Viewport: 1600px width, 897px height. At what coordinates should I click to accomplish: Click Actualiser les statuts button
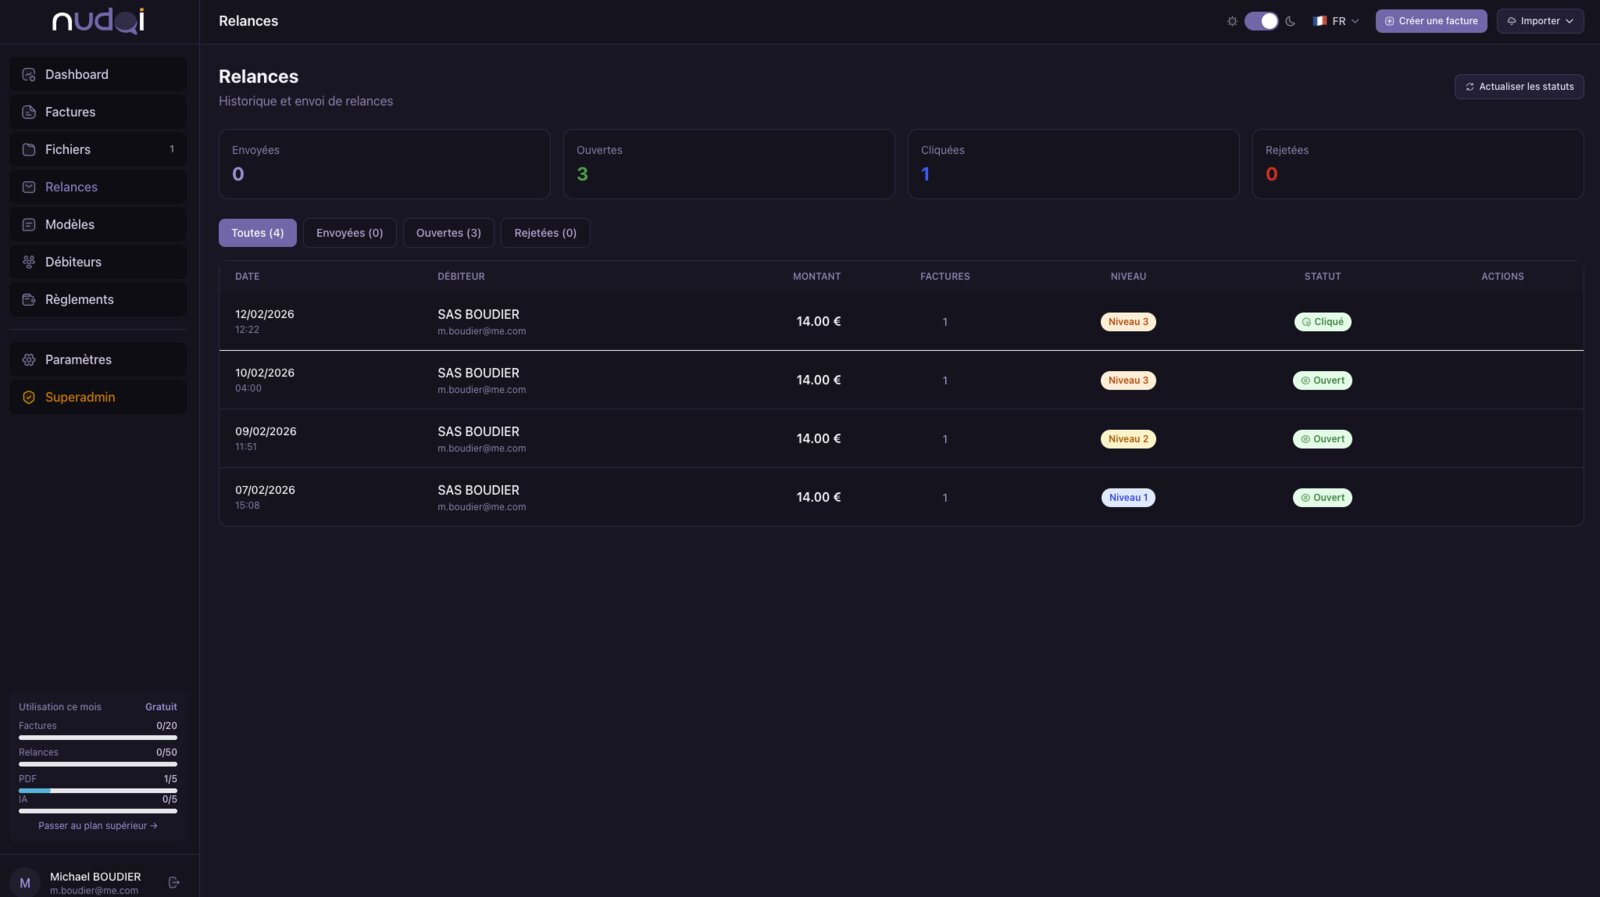coord(1519,87)
